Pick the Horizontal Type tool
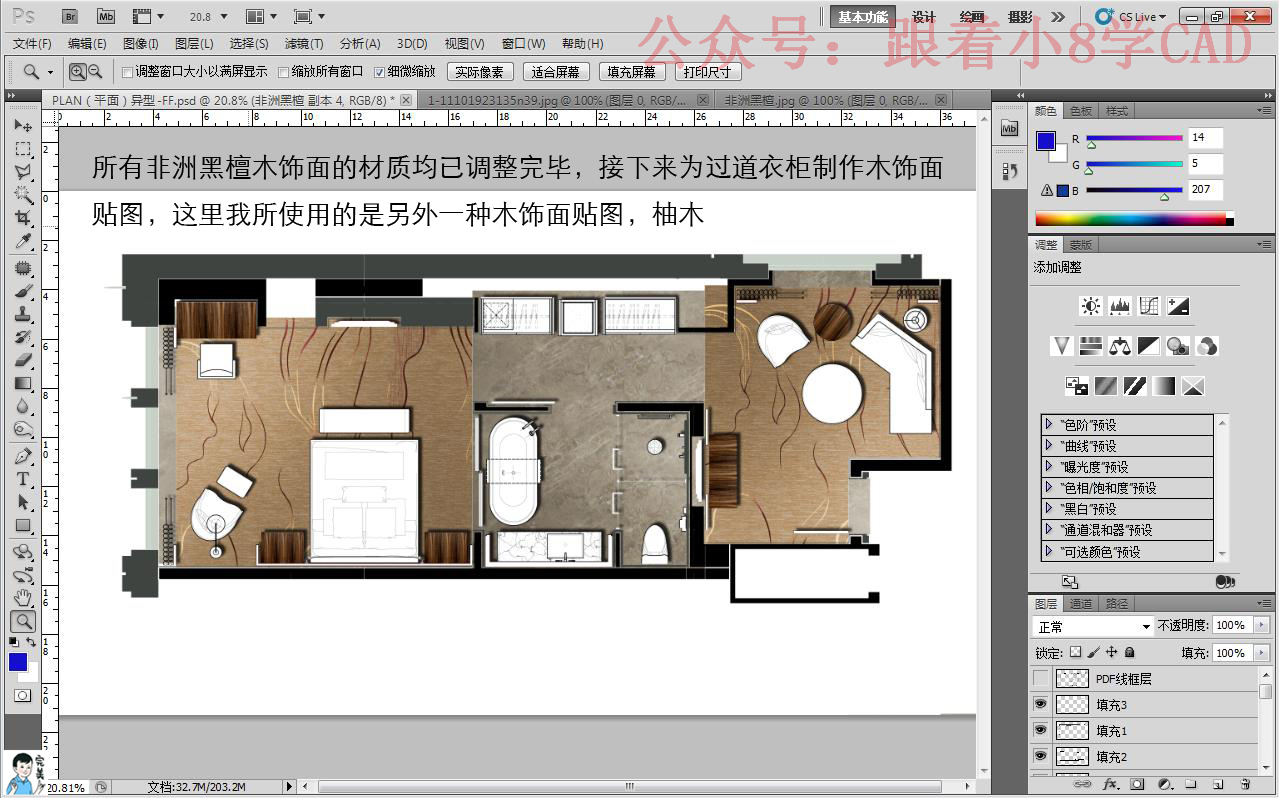 click(22, 479)
